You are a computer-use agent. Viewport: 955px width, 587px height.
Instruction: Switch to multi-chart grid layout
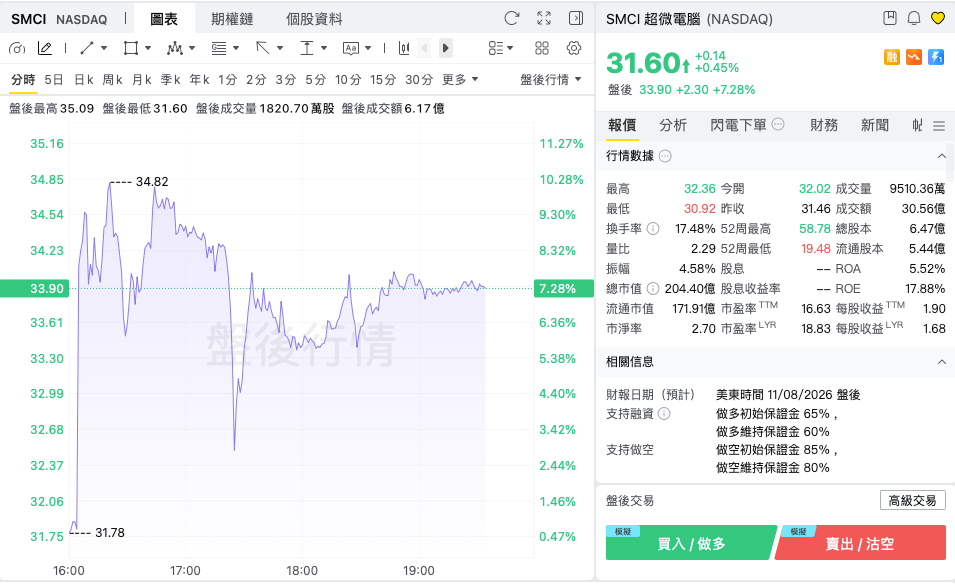click(x=541, y=48)
